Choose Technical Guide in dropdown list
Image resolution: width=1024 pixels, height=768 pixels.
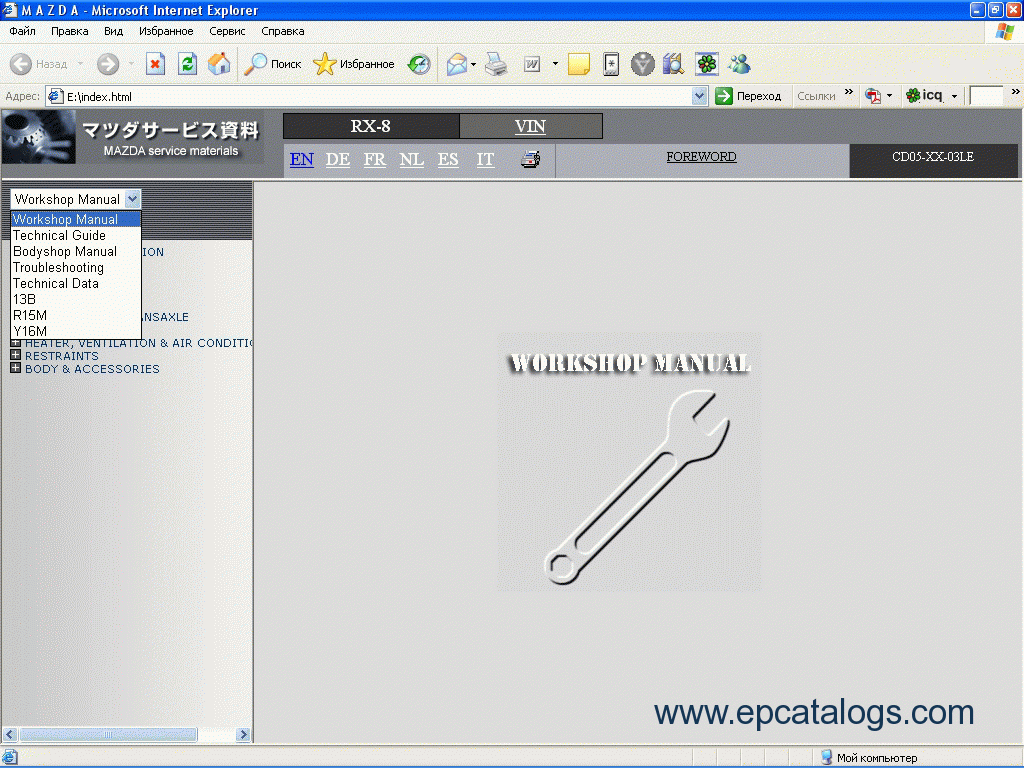click(x=76, y=235)
